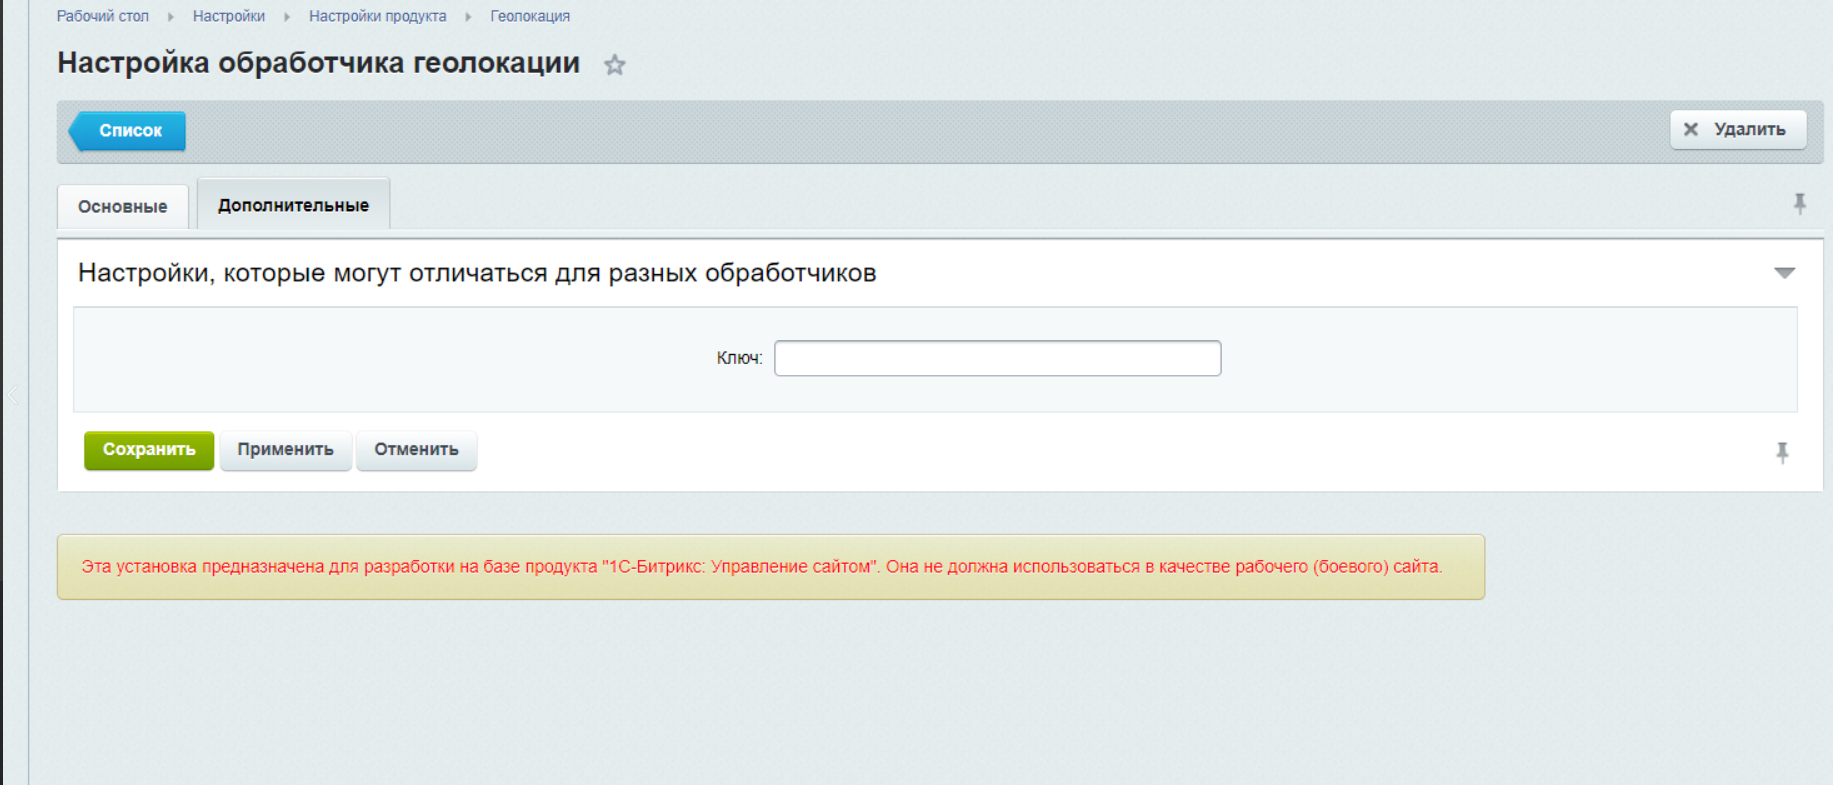Image resolution: width=1833 pixels, height=785 pixels.
Task: Open breadcrumb arrow after Настройки продукта
Action: point(468,17)
